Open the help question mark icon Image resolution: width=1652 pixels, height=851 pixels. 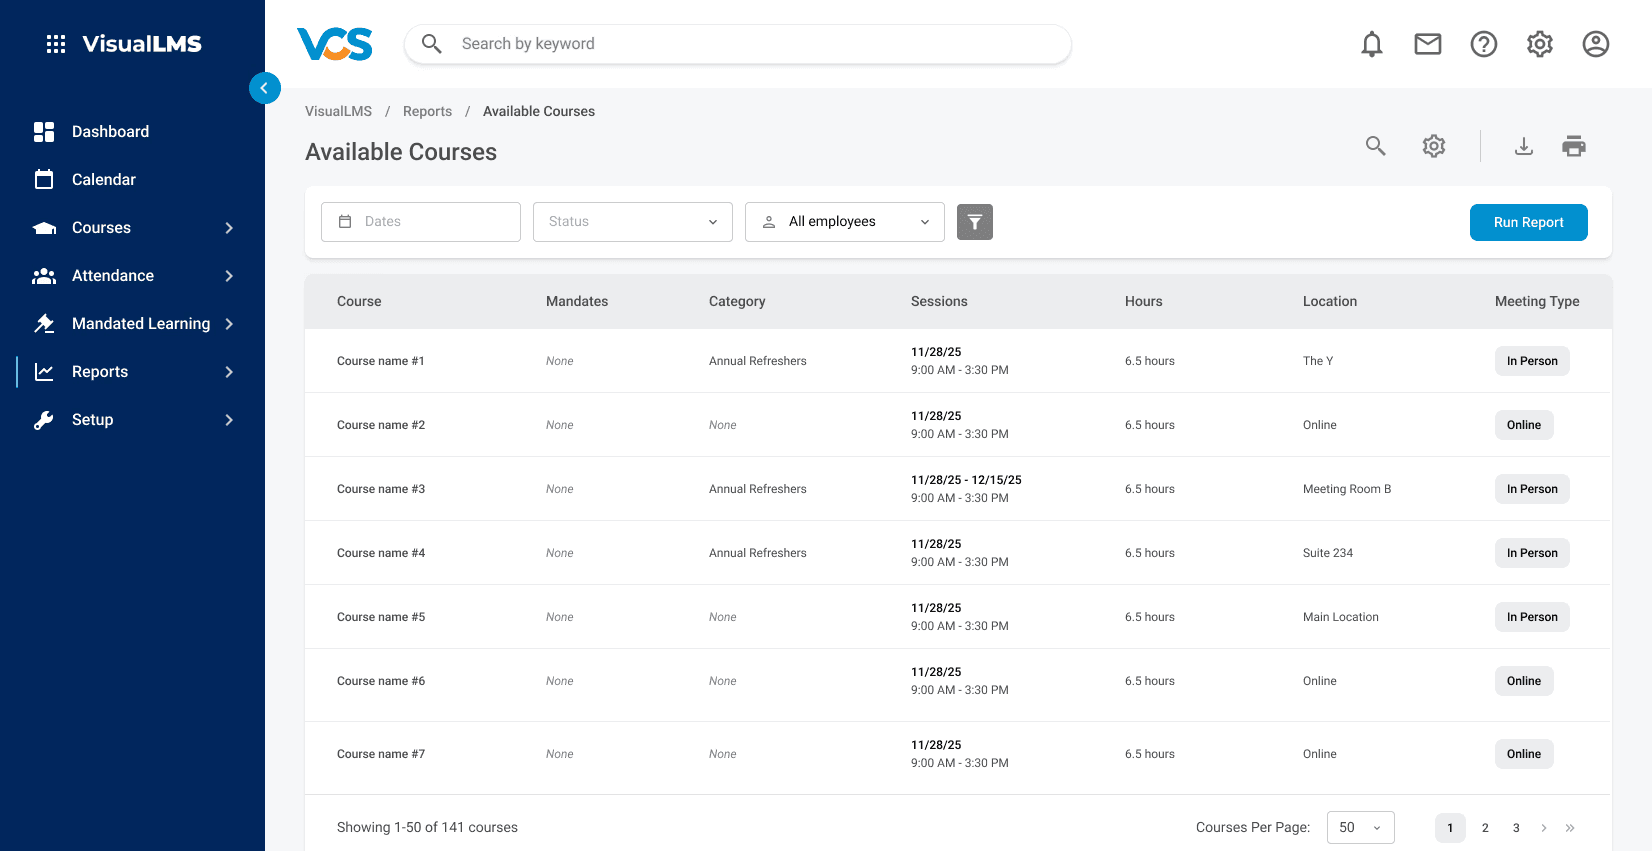tap(1484, 44)
